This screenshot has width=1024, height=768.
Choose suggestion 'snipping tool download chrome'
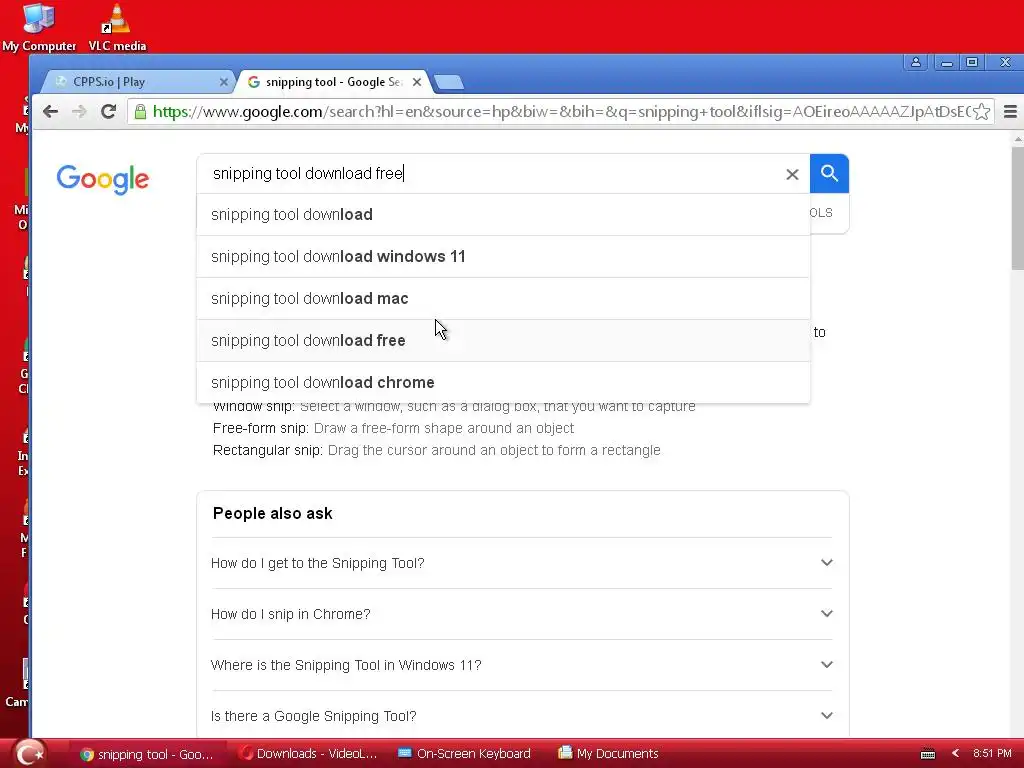coord(503,382)
